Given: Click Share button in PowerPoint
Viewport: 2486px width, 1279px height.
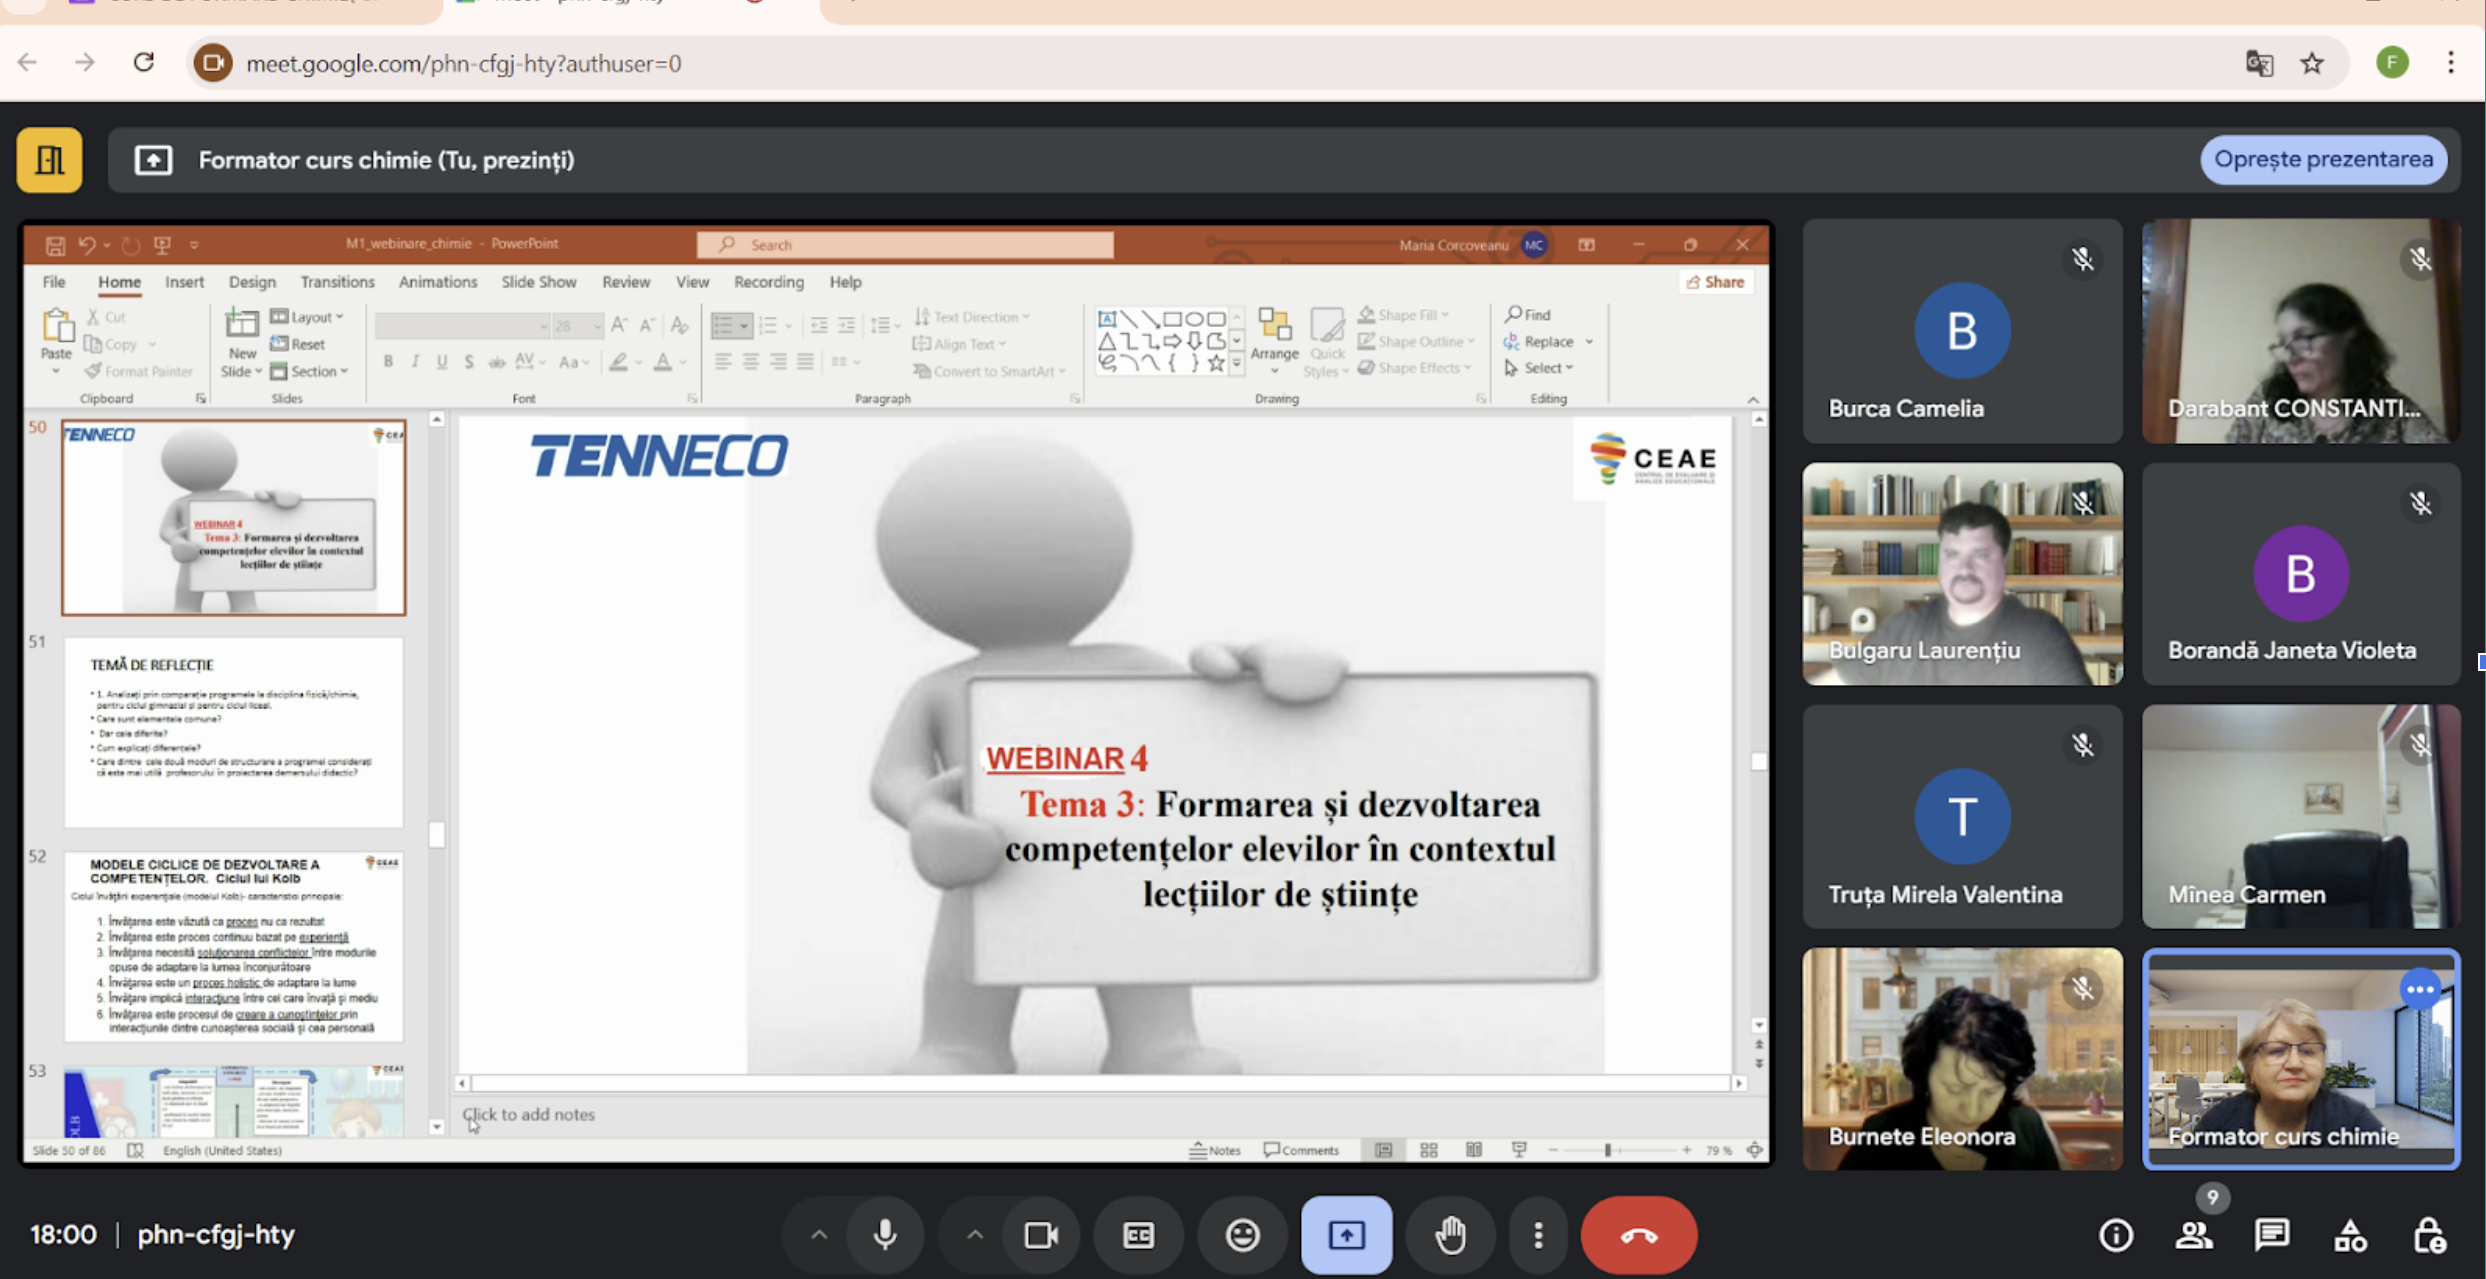Looking at the screenshot, I should point(1716,282).
